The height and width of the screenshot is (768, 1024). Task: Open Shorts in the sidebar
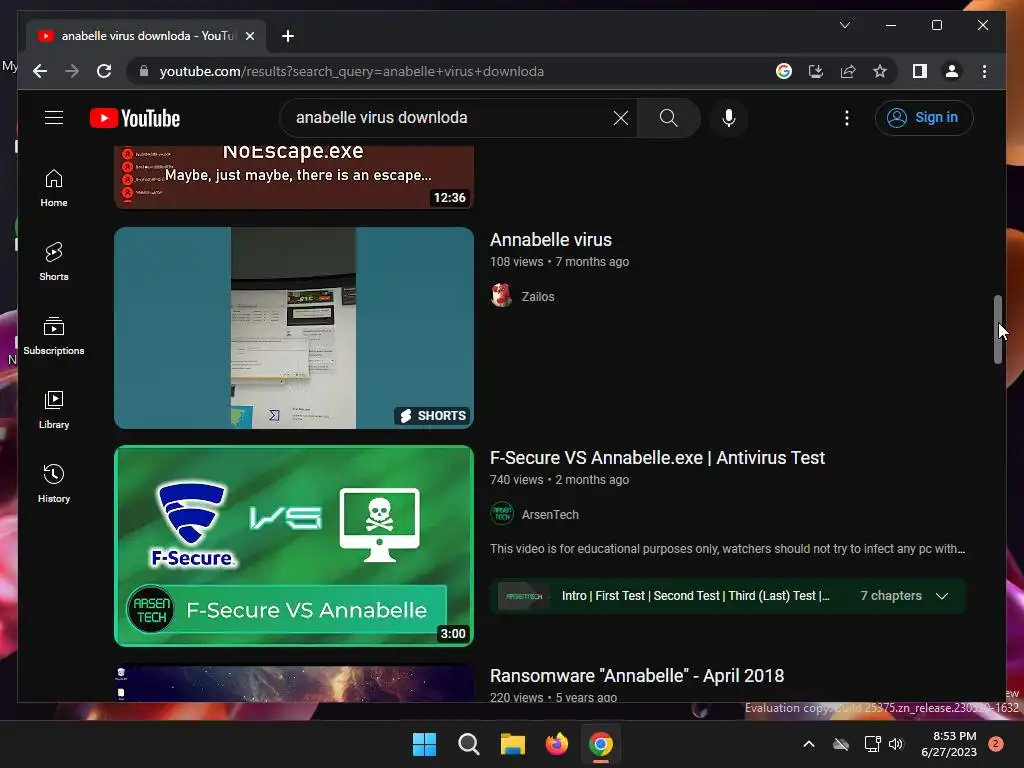(x=54, y=262)
